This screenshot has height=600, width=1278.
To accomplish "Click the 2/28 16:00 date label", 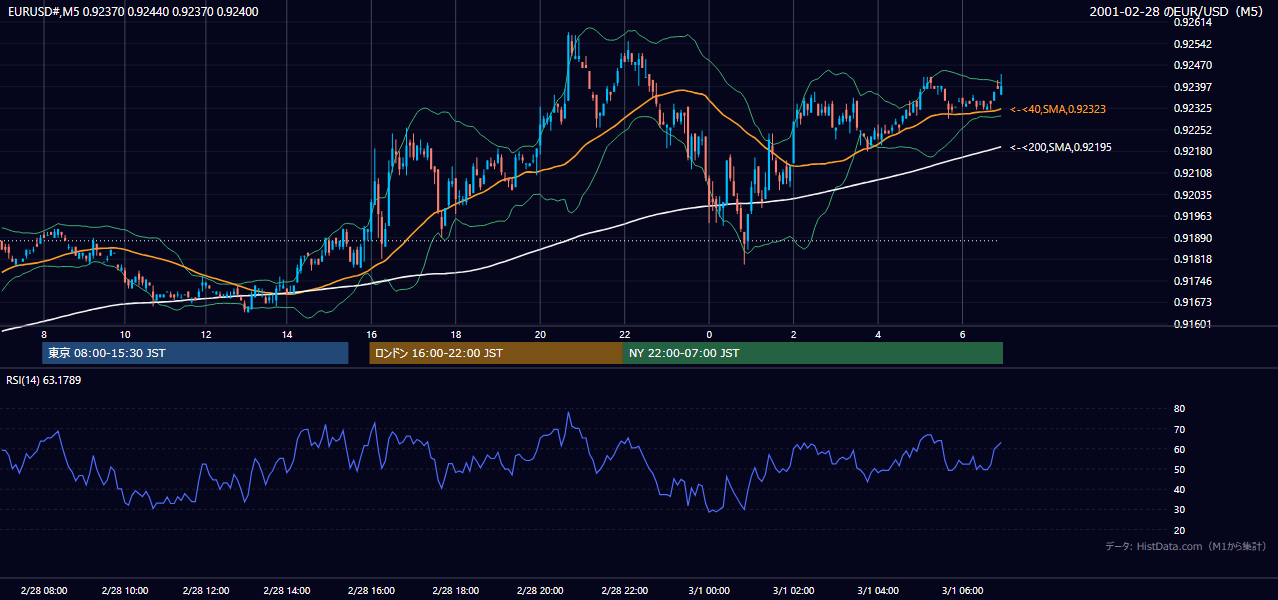I will [372, 591].
